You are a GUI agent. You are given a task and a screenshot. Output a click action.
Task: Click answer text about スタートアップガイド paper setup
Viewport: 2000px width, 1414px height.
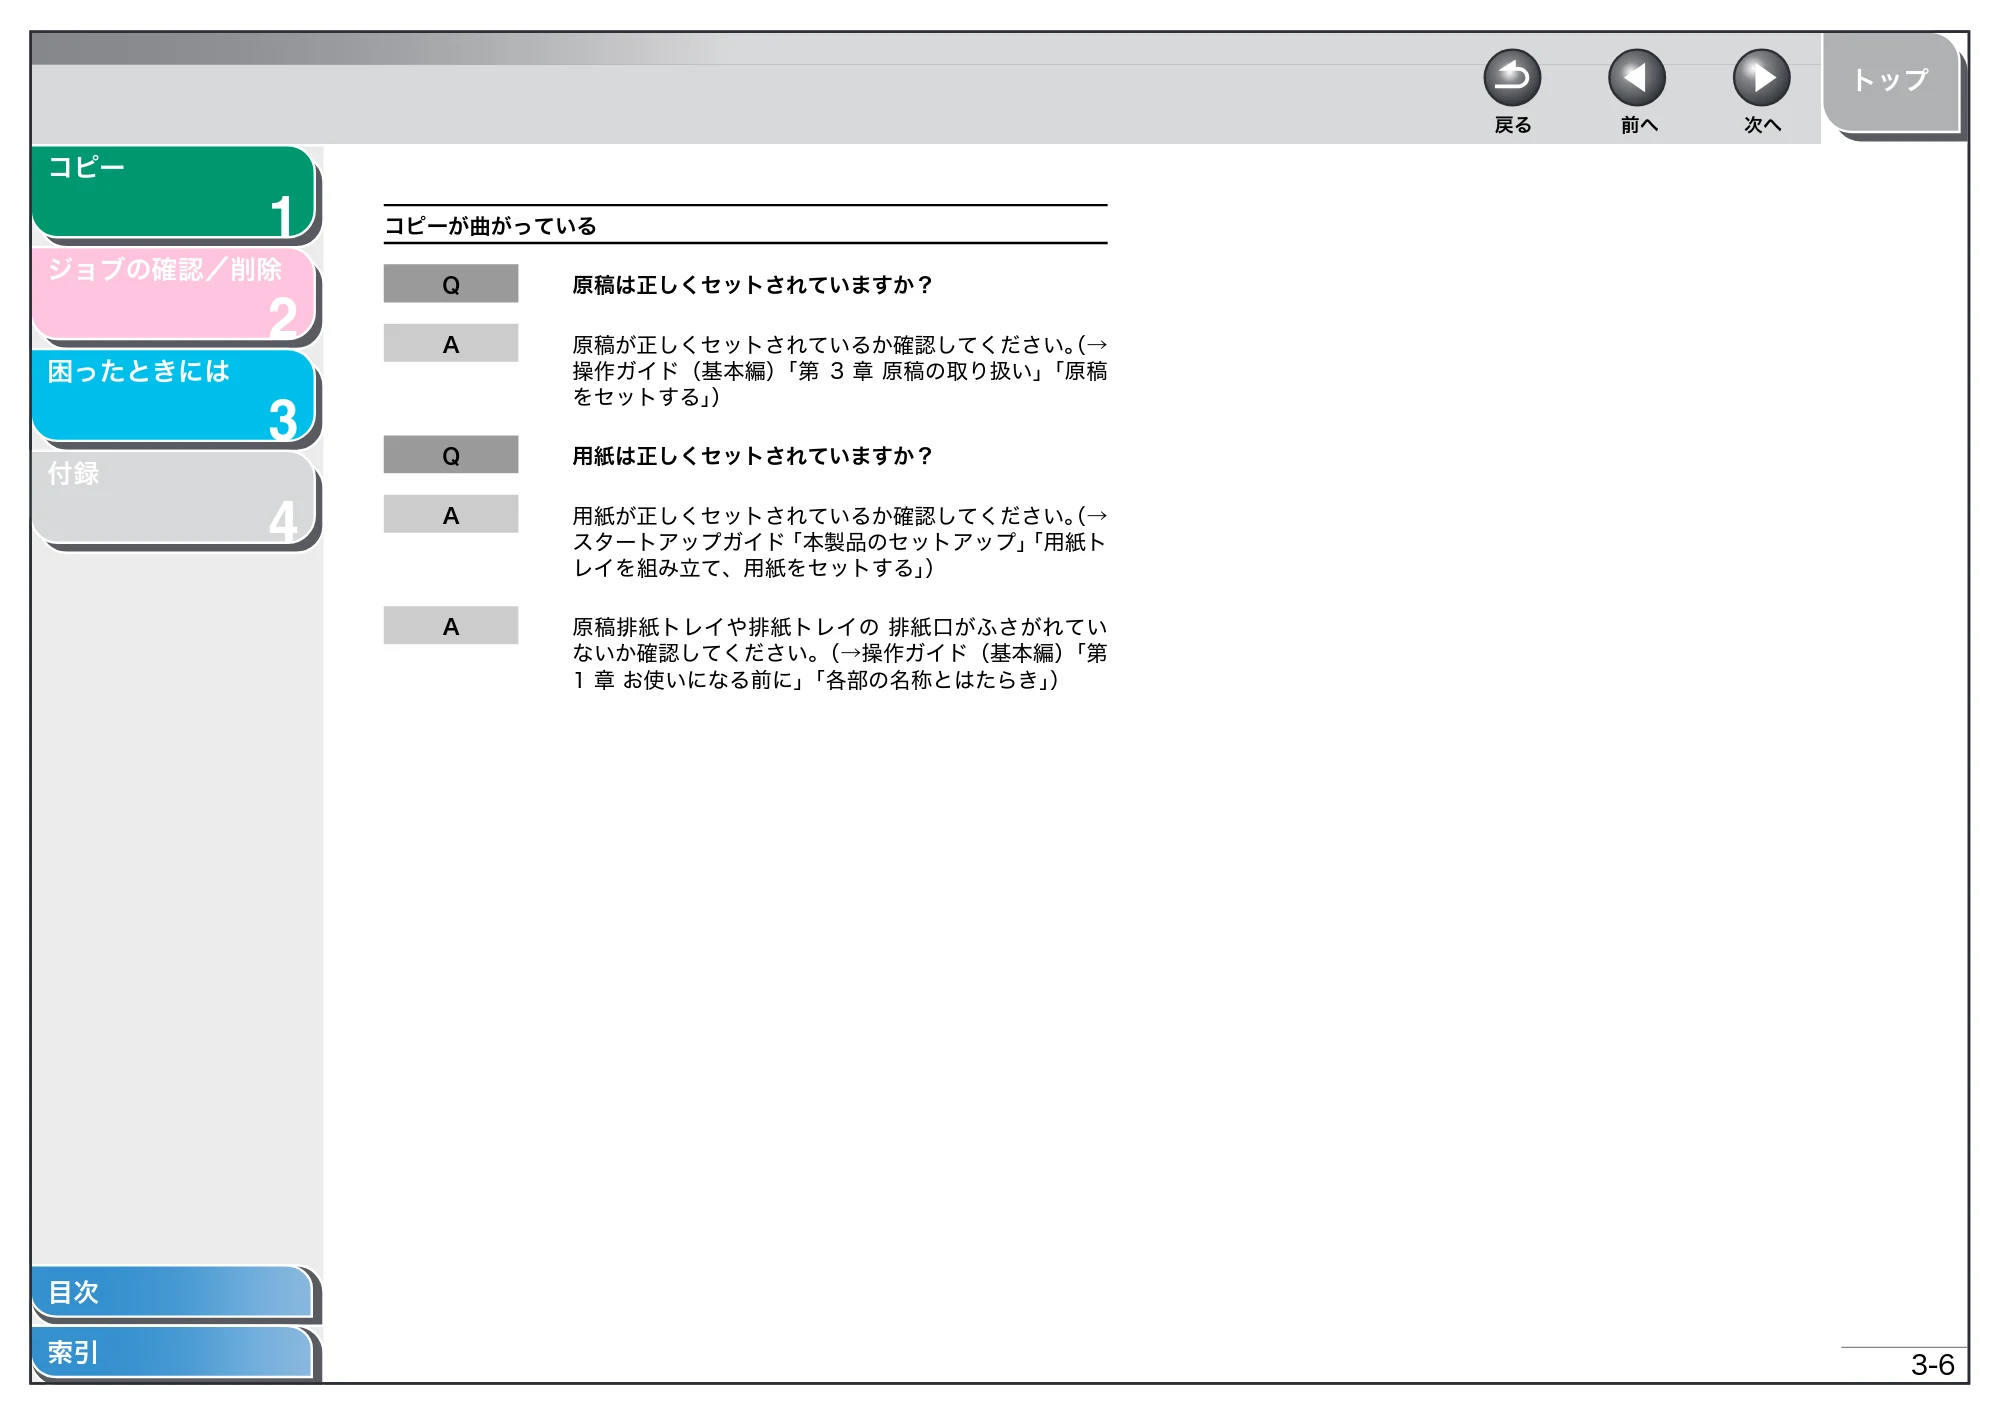pyautogui.click(x=840, y=542)
